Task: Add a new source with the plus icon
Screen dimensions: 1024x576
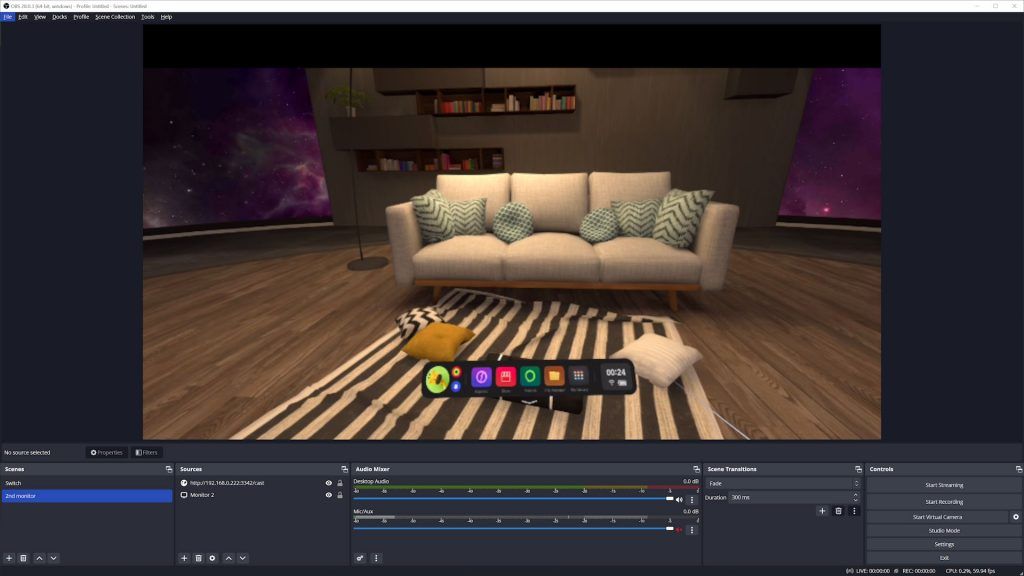Action: 184,558
